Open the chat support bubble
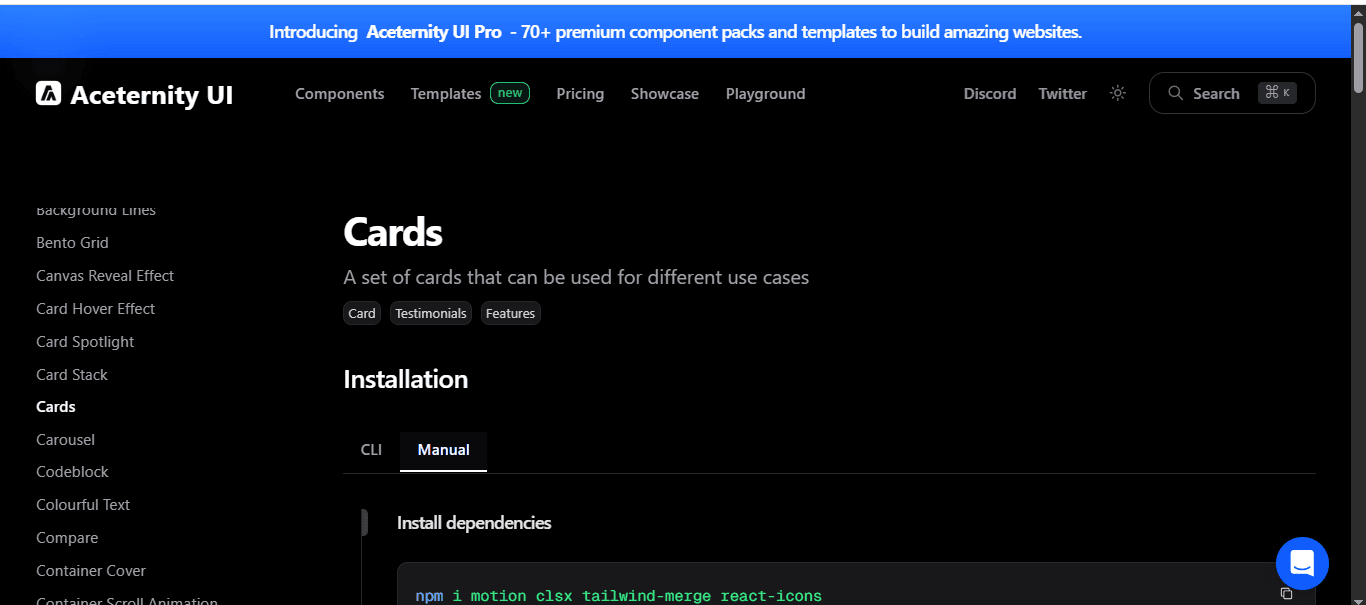The height and width of the screenshot is (605, 1366). click(1302, 563)
